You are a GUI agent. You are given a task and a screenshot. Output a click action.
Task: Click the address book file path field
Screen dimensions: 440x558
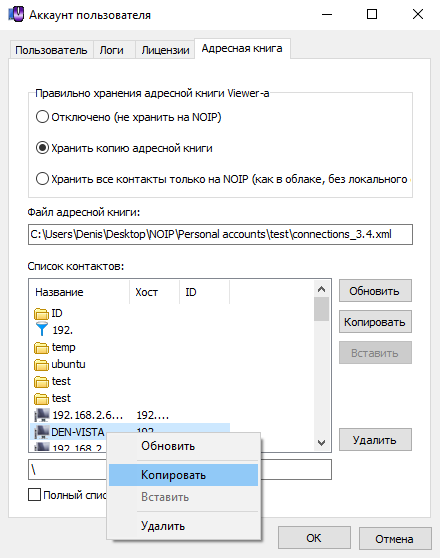pyautogui.click(x=220, y=234)
